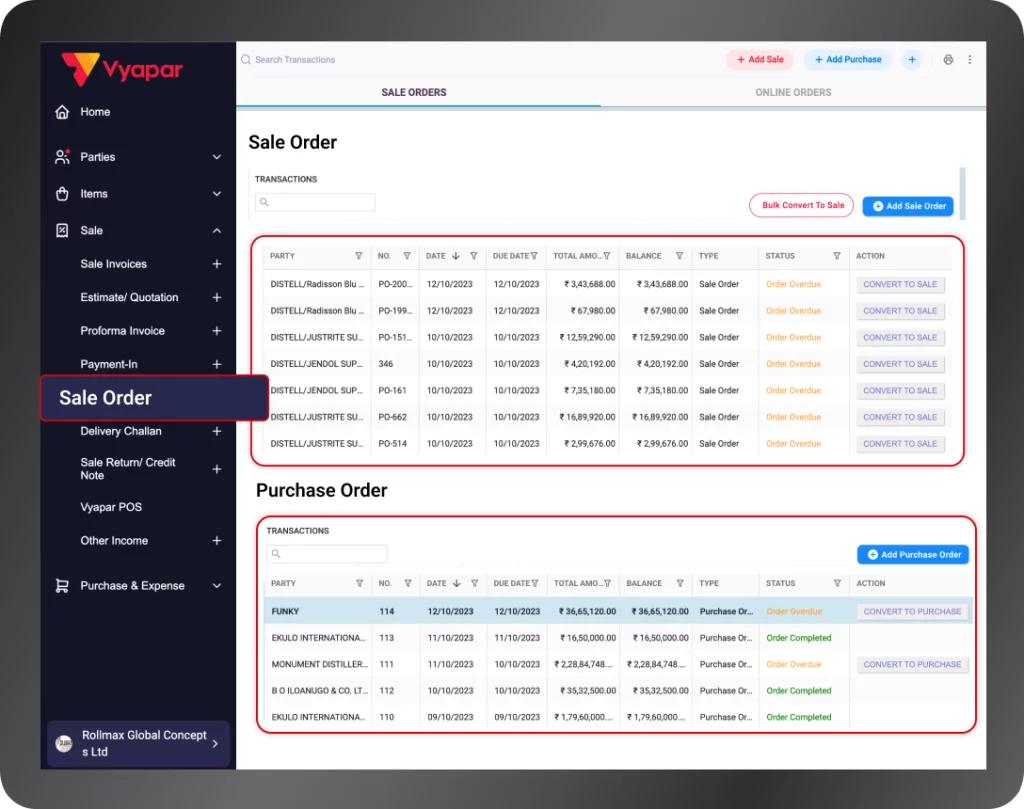Open the filter icon on the PARTY column
The height and width of the screenshot is (809, 1024).
point(356,256)
